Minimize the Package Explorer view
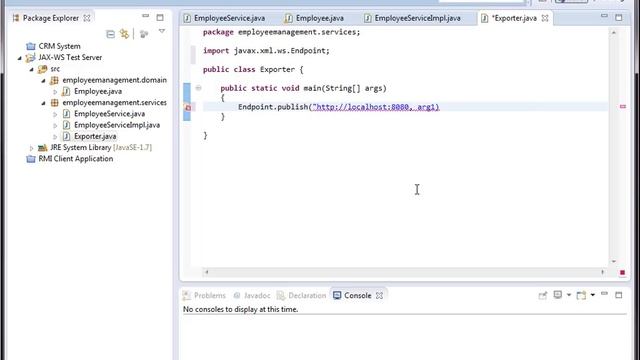Screen dimensions: 640x360 coord(146,16)
